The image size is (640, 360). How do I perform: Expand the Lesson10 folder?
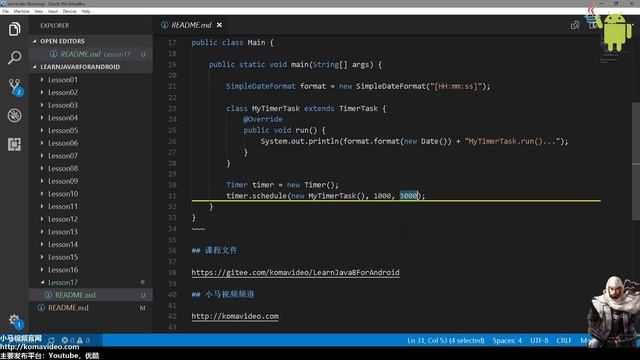pyautogui.click(x=91, y=194)
